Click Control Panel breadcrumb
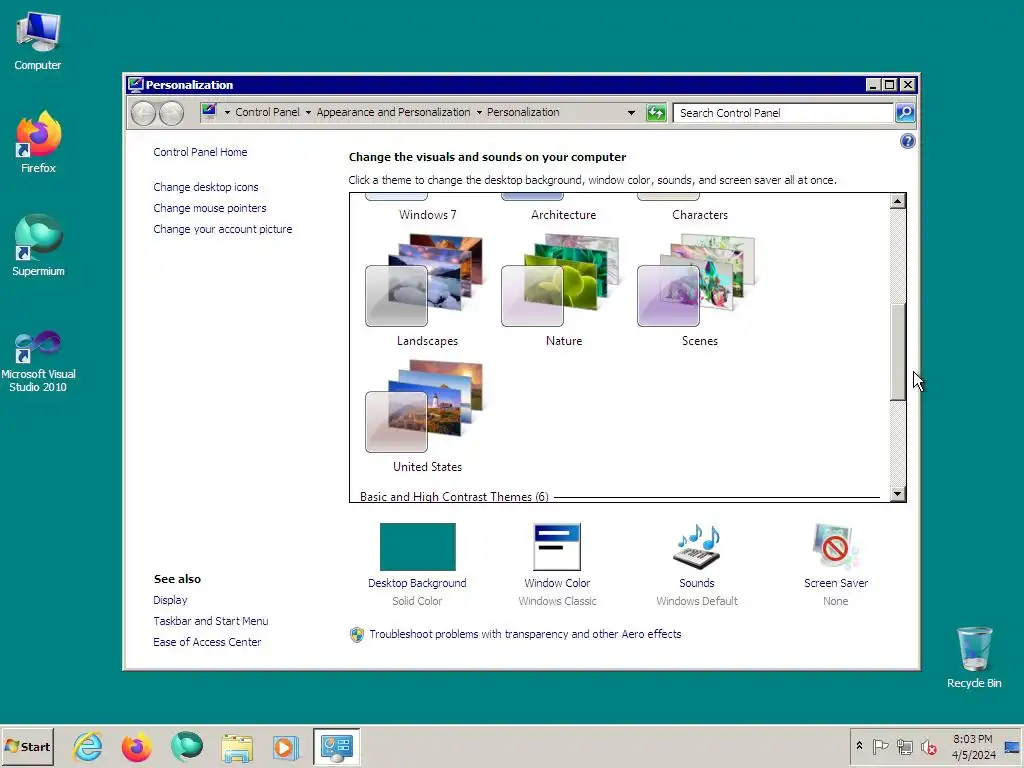1024x768 pixels. 267,112
